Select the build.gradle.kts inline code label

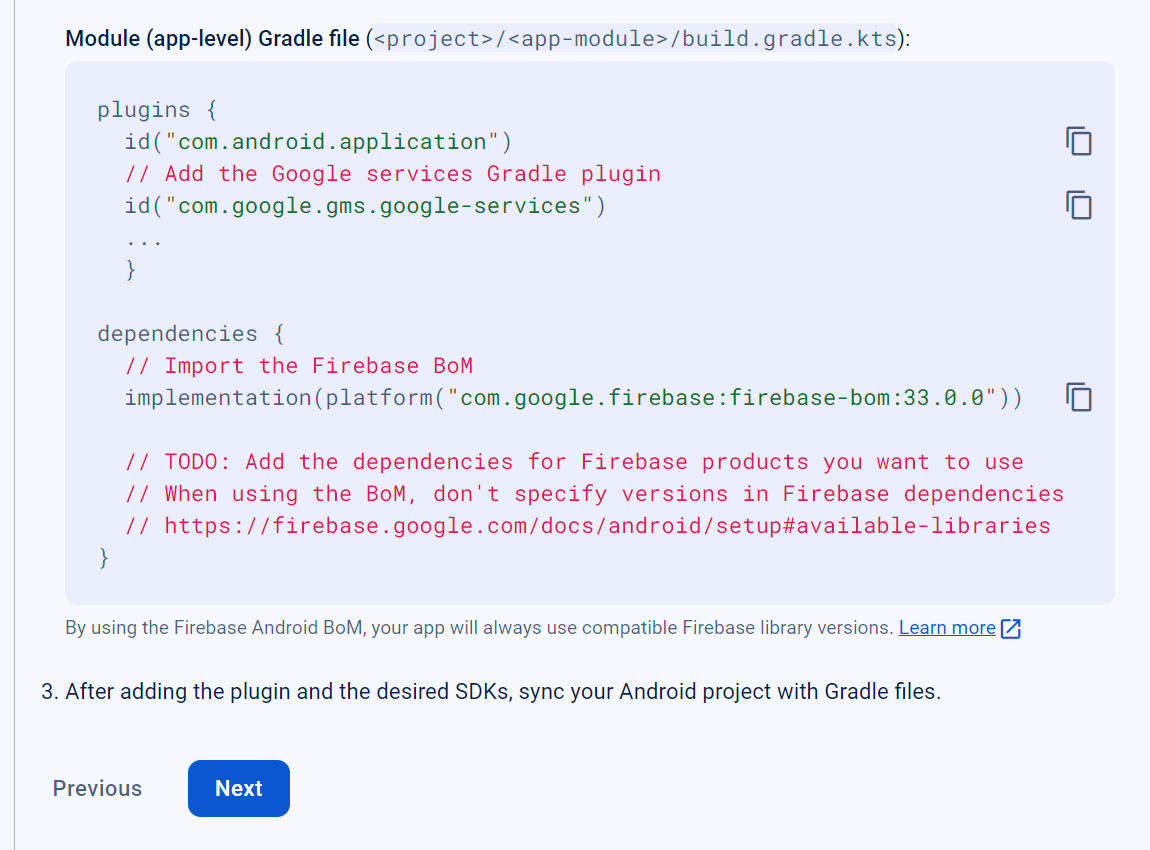coord(634,38)
